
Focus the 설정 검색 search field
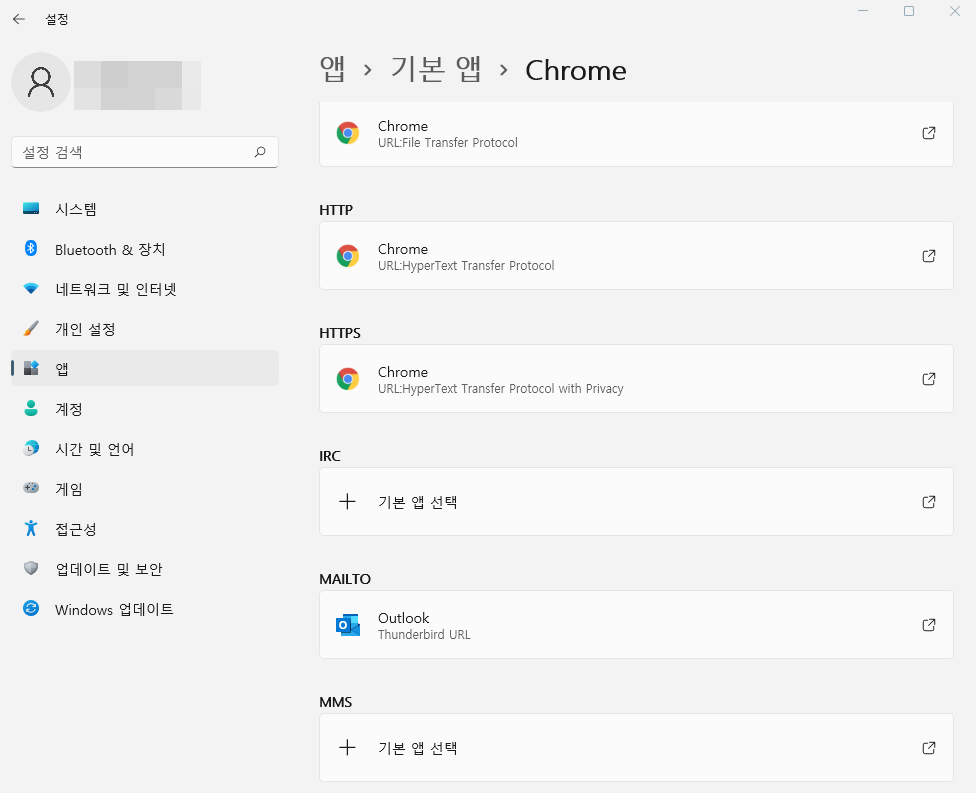coord(144,152)
